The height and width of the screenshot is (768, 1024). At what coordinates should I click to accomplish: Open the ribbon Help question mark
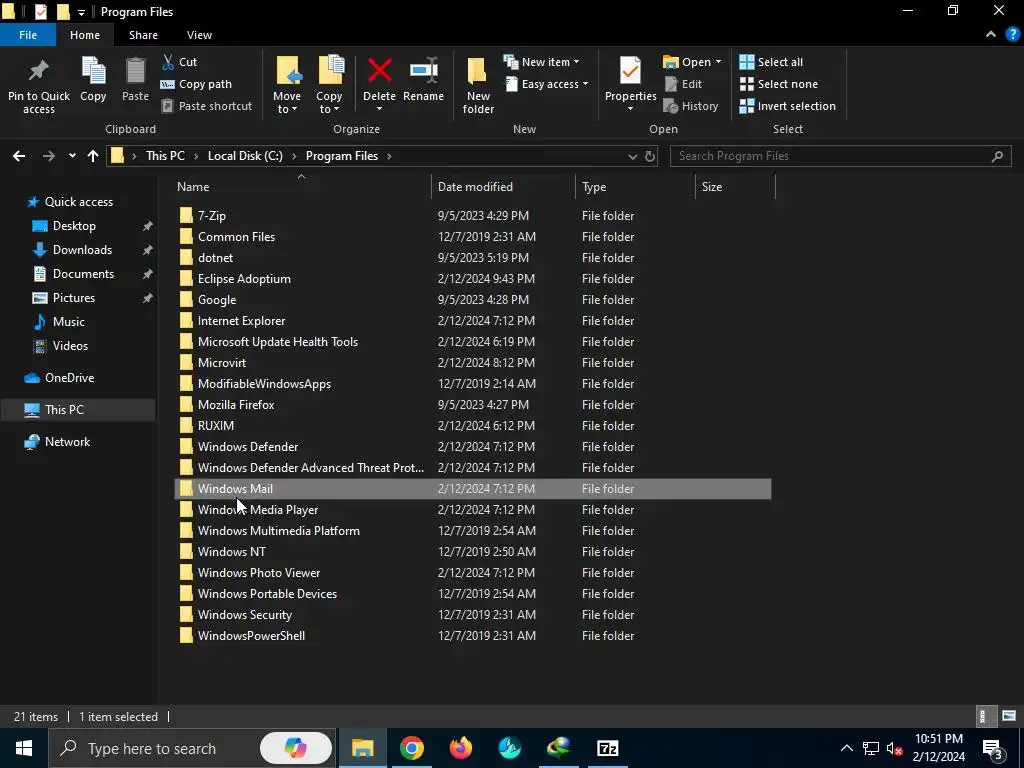[1012, 35]
